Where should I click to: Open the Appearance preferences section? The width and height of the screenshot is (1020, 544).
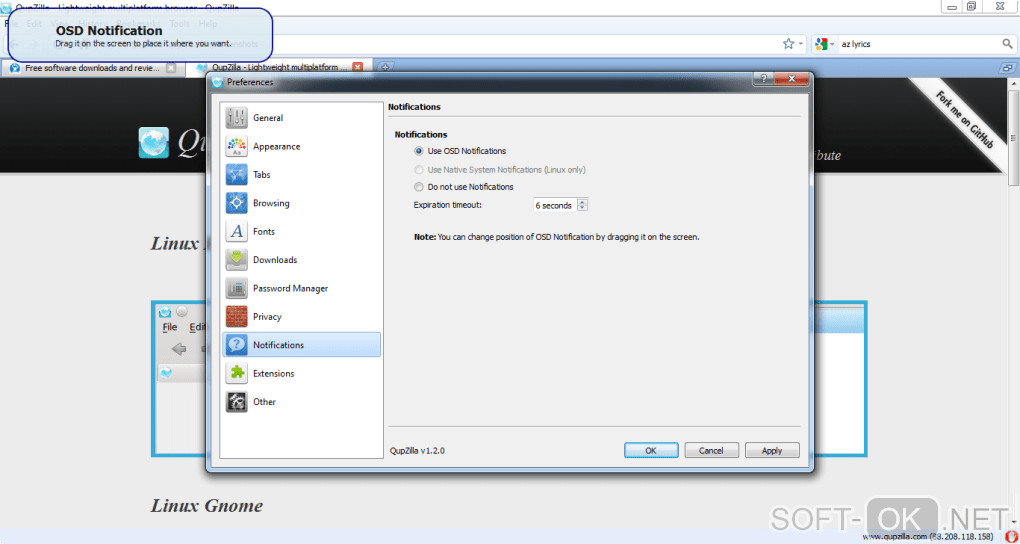301,146
